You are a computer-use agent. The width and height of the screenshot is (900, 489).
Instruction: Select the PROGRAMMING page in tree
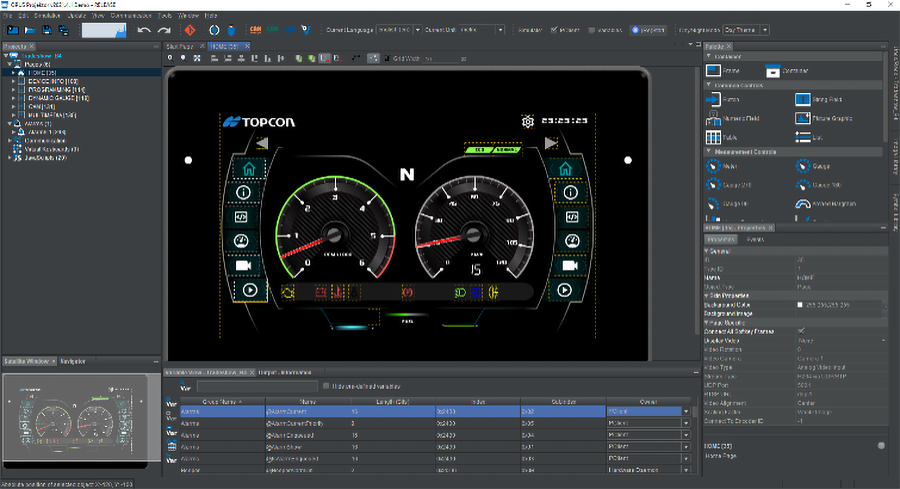click(x=56, y=90)
